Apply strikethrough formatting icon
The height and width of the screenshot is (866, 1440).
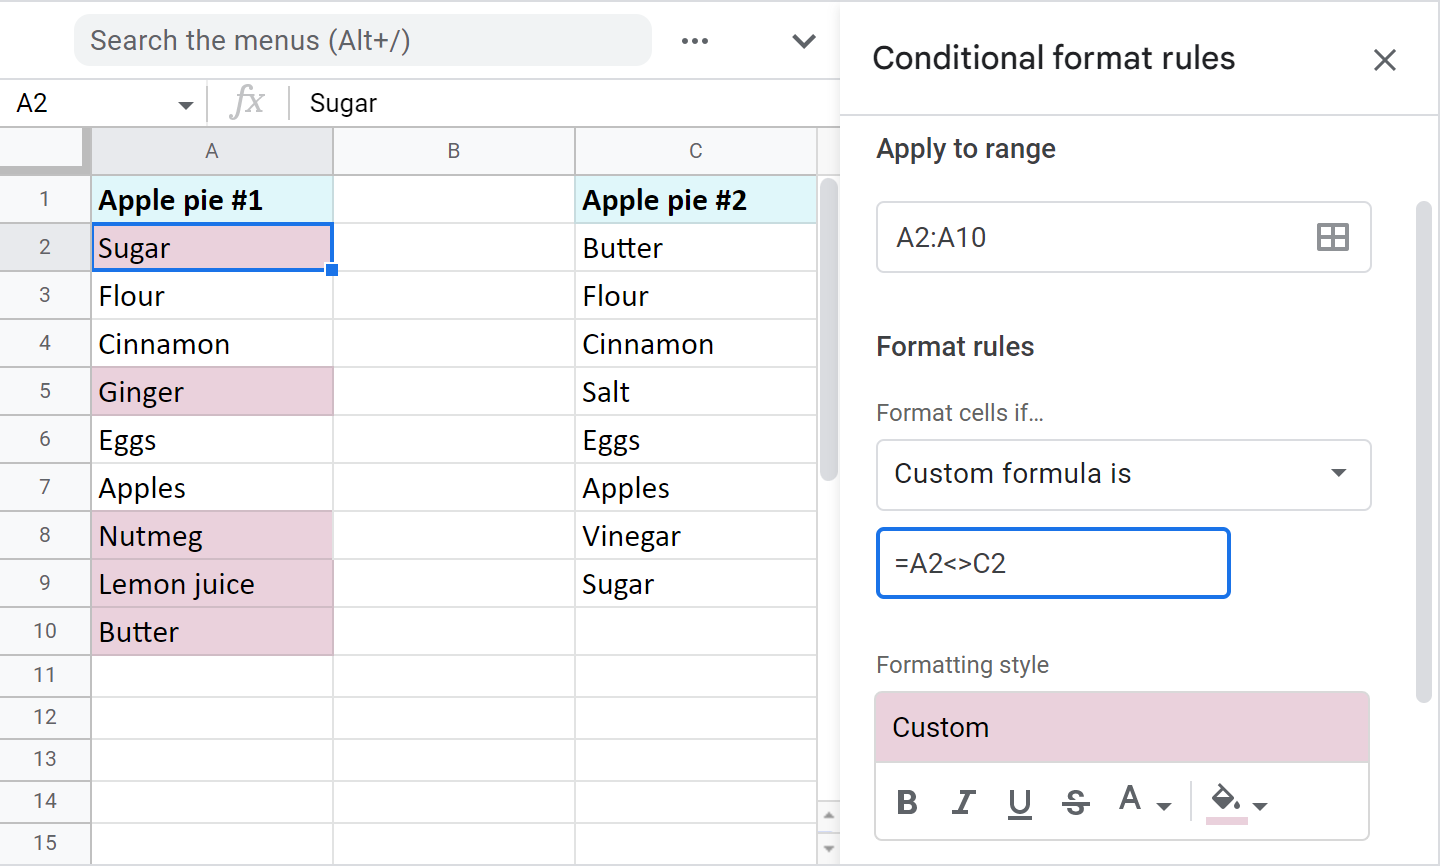click(1076, 800)
